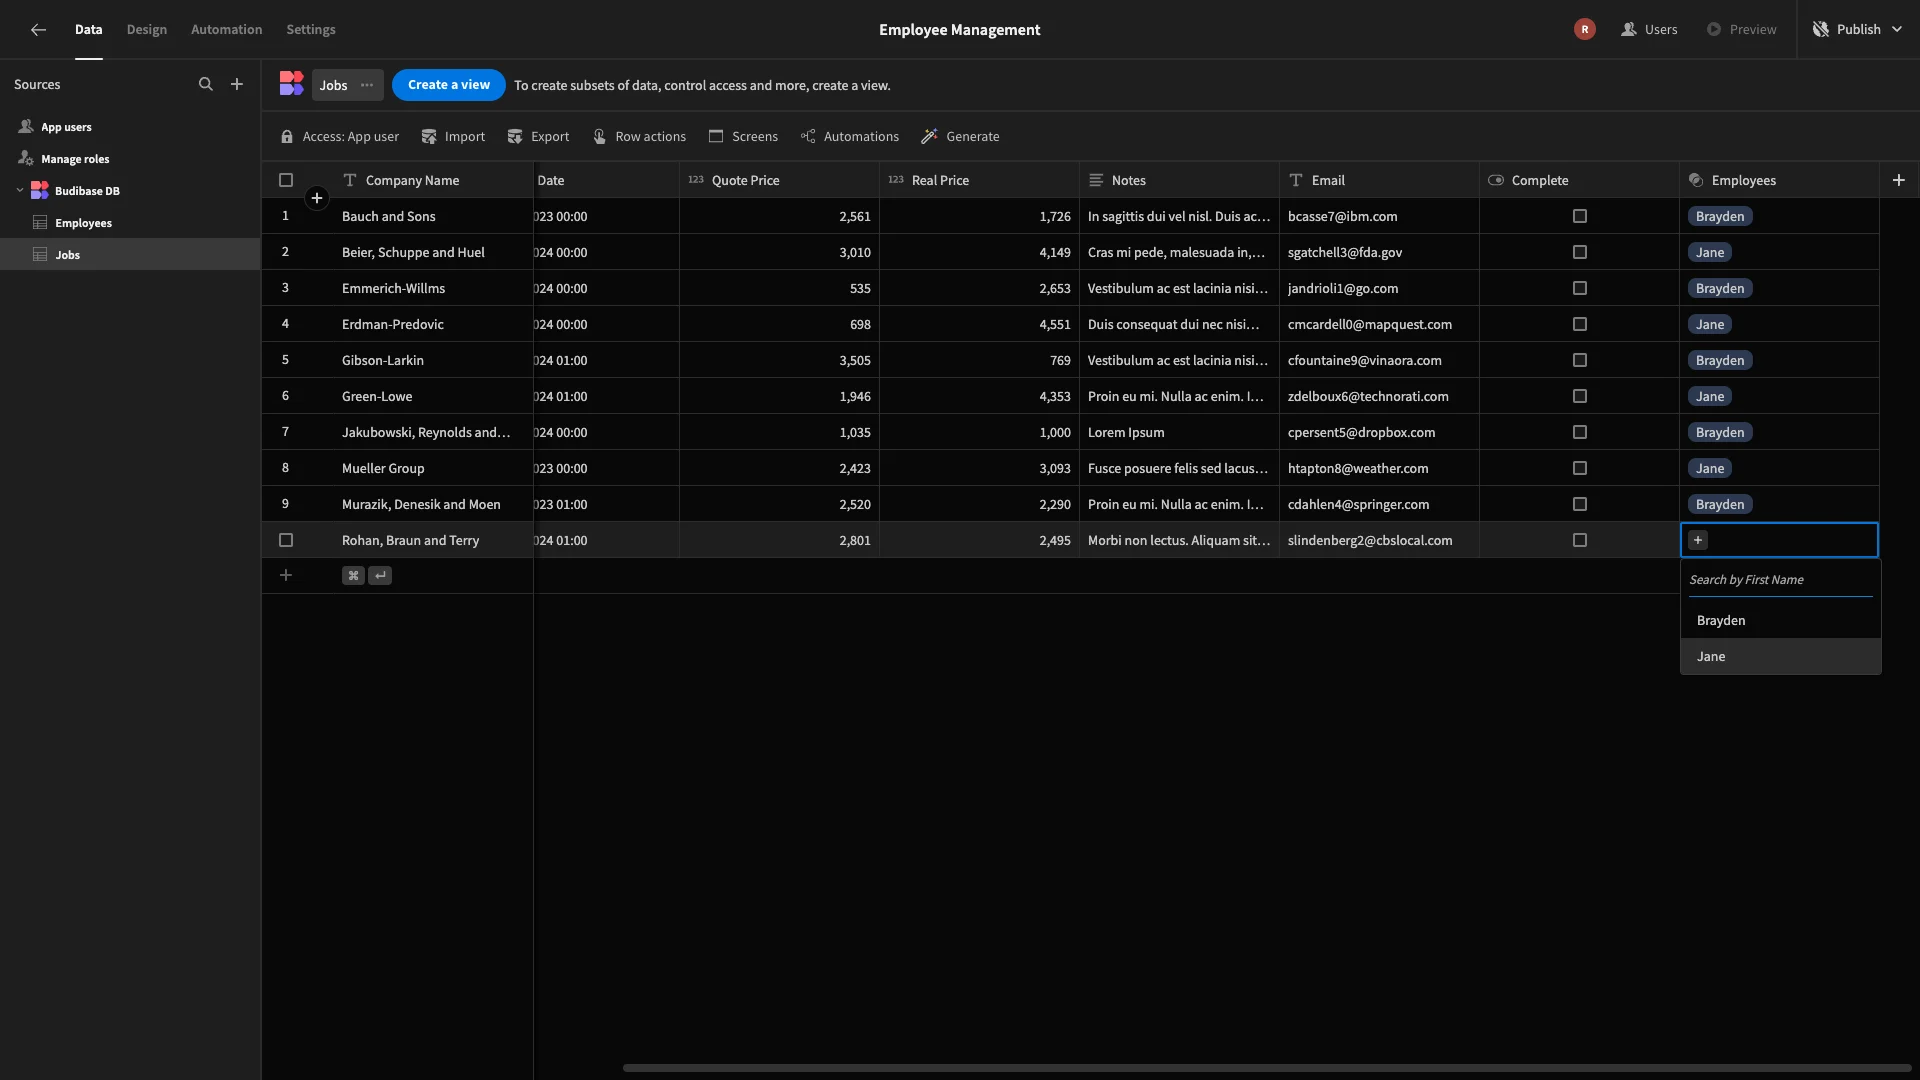The image size is (1920, 1080).
Task: Open the Notes column header menu
Action: (1179, 180)
